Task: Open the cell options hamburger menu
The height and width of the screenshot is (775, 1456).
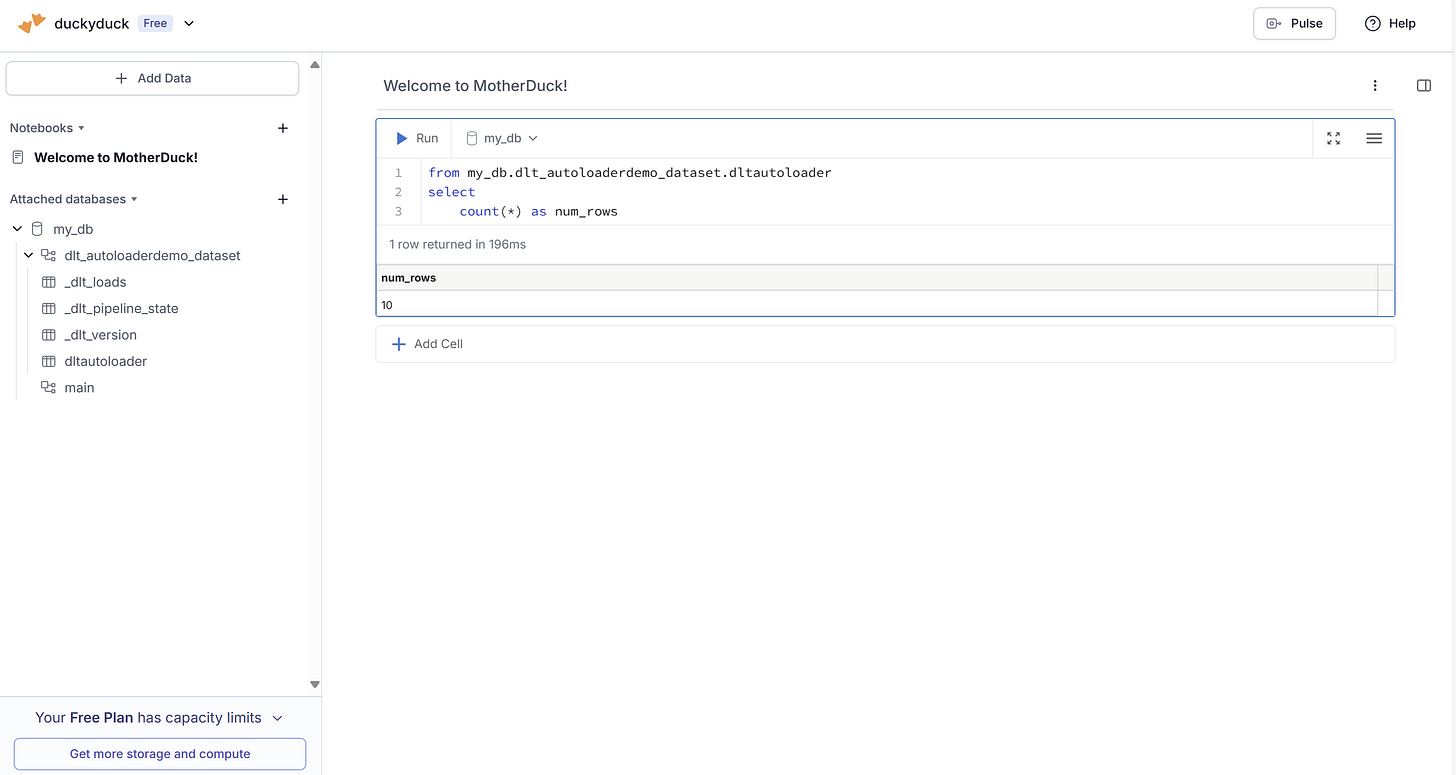Action: tap(1374, 138)
